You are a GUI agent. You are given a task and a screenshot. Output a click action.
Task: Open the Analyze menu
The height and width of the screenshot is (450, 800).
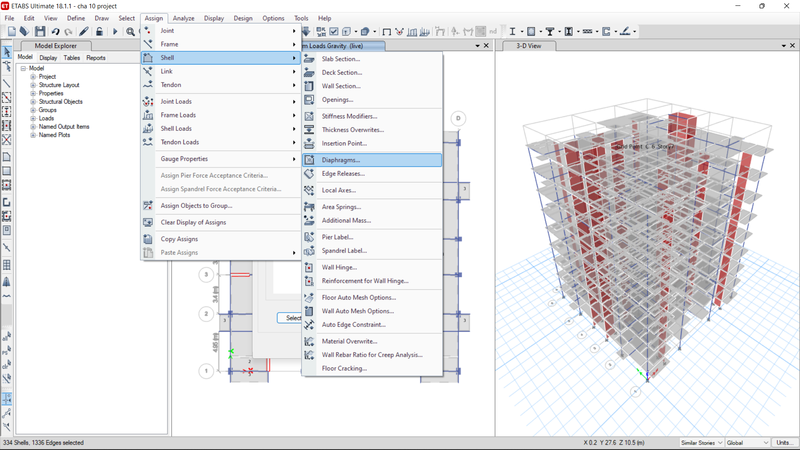(183, 18)
